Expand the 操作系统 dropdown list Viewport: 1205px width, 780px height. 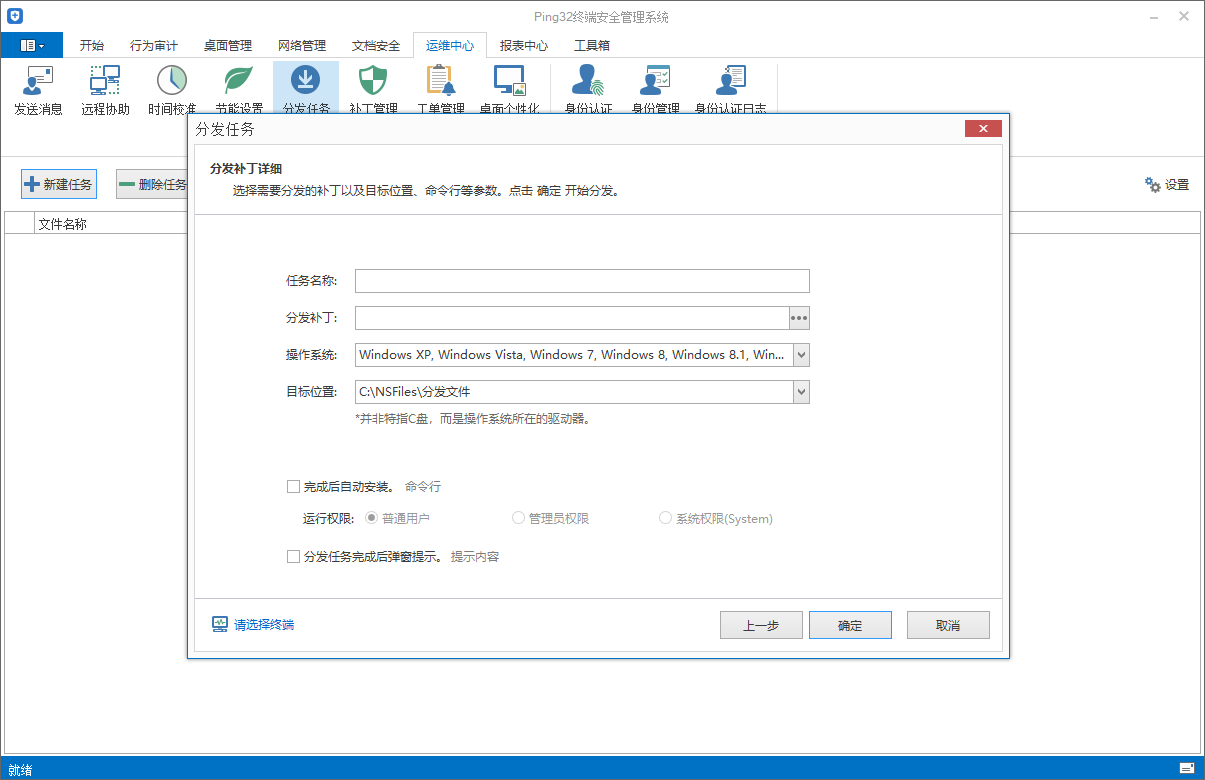click(x=801, y=355)
